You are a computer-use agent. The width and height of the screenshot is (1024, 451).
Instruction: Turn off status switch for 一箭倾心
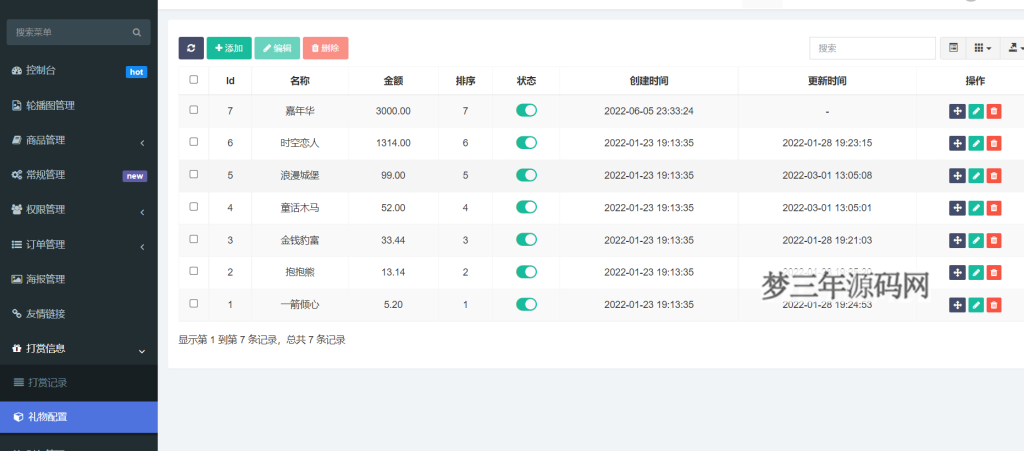(x=526, y=304)
